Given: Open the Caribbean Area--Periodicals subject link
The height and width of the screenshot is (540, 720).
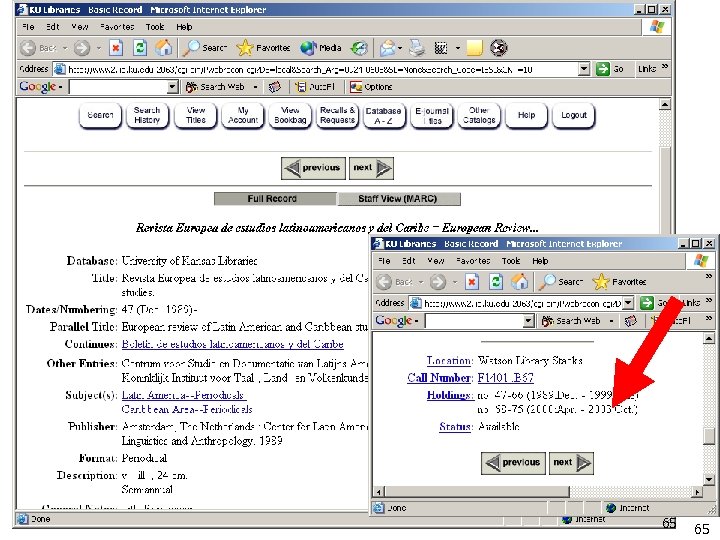Looking at the screenshot, I should [187, 409].
